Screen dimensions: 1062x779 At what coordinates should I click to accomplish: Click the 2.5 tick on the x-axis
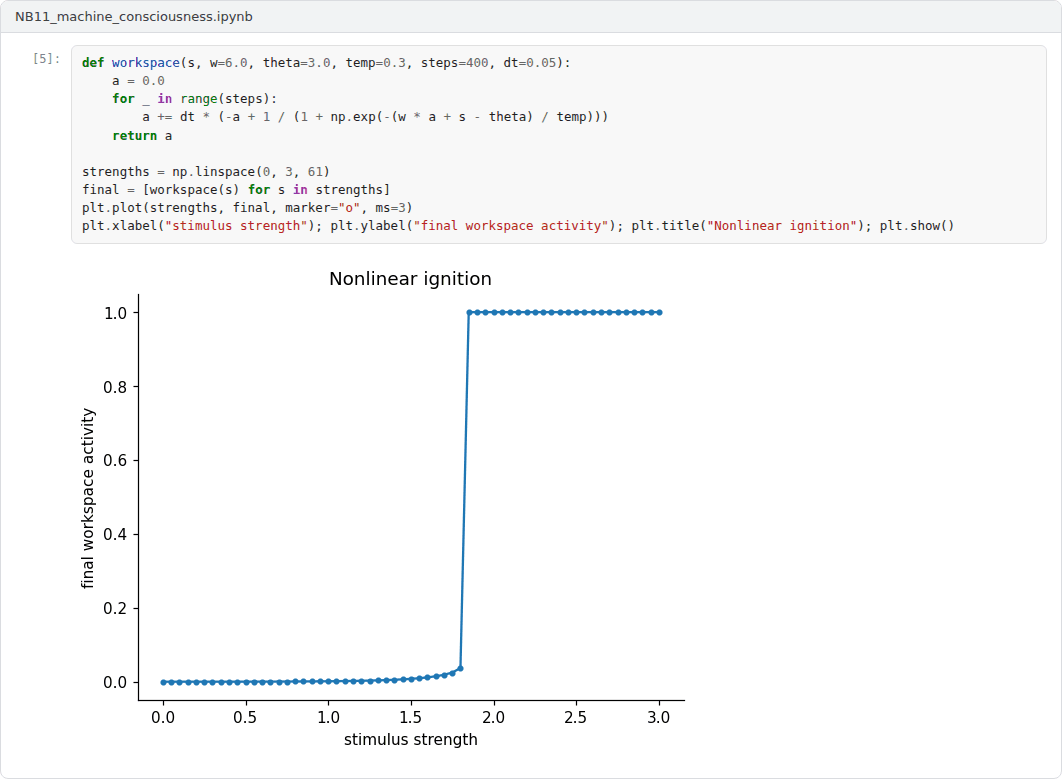tap(576, 717)
